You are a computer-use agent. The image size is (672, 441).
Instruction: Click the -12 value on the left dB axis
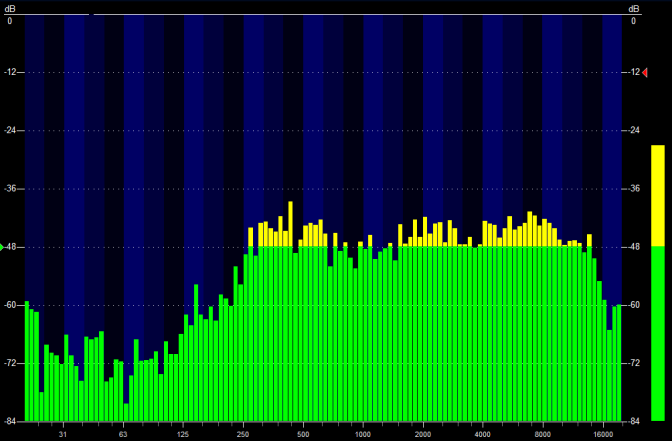pyautogui.click(x=10, y=72)
